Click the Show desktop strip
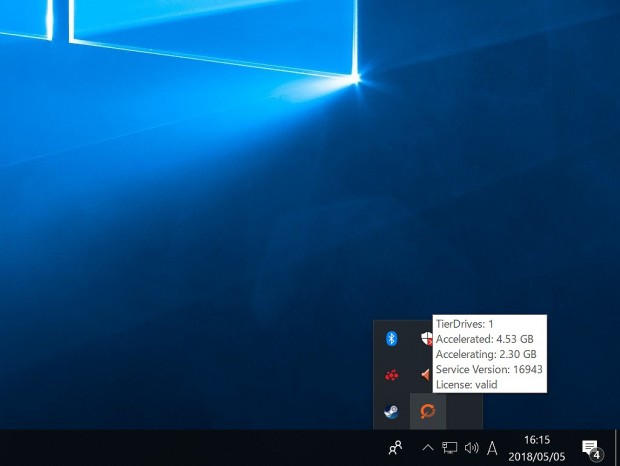The width and height of the screenshot is (620, 466). [x=617, y=447]
